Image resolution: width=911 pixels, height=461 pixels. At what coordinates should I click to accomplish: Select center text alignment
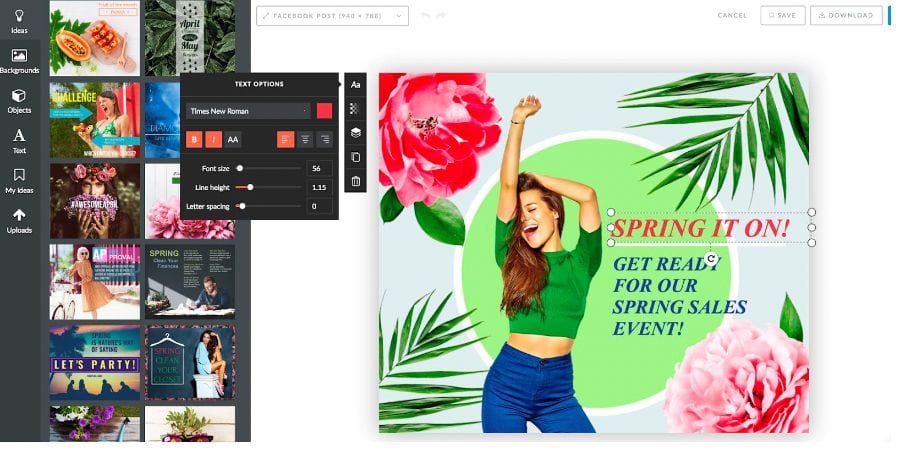click(x=305, y=140)
